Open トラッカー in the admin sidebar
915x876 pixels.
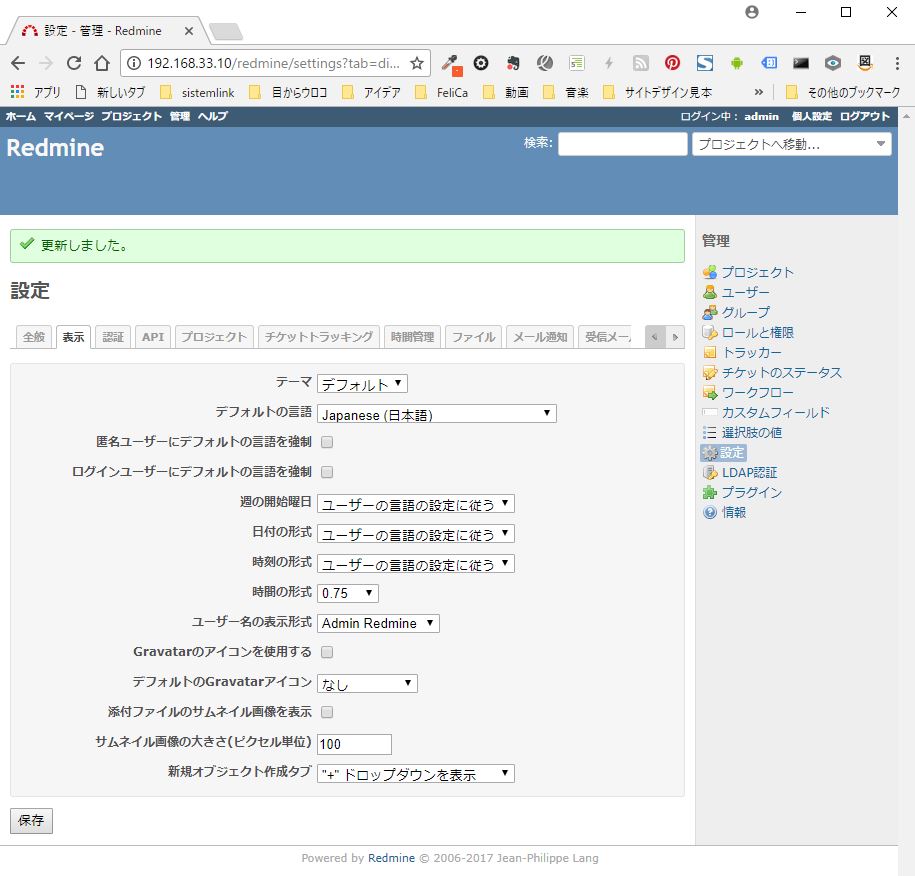point(752,352)
